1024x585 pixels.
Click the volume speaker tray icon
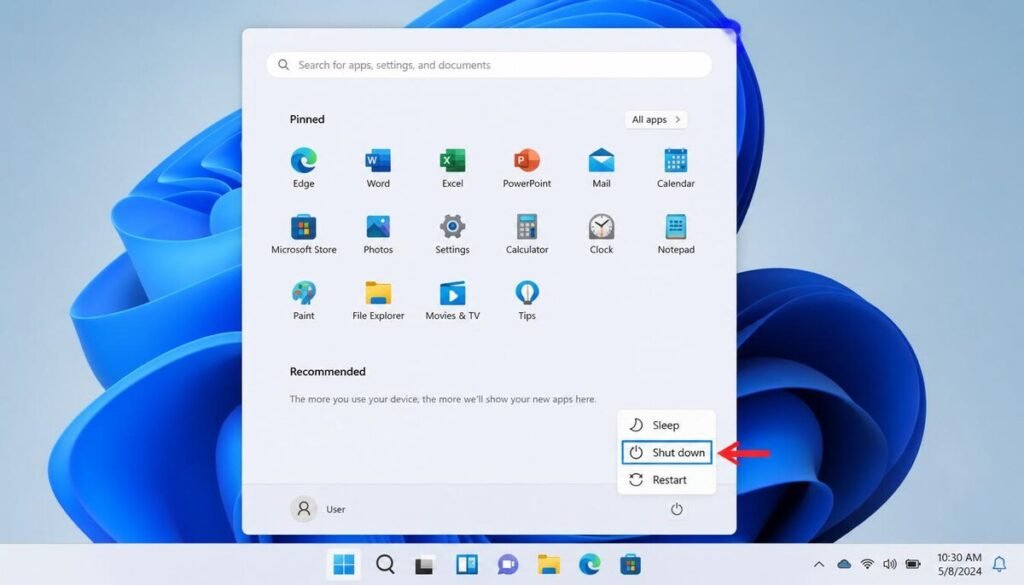tap(889, 564)
